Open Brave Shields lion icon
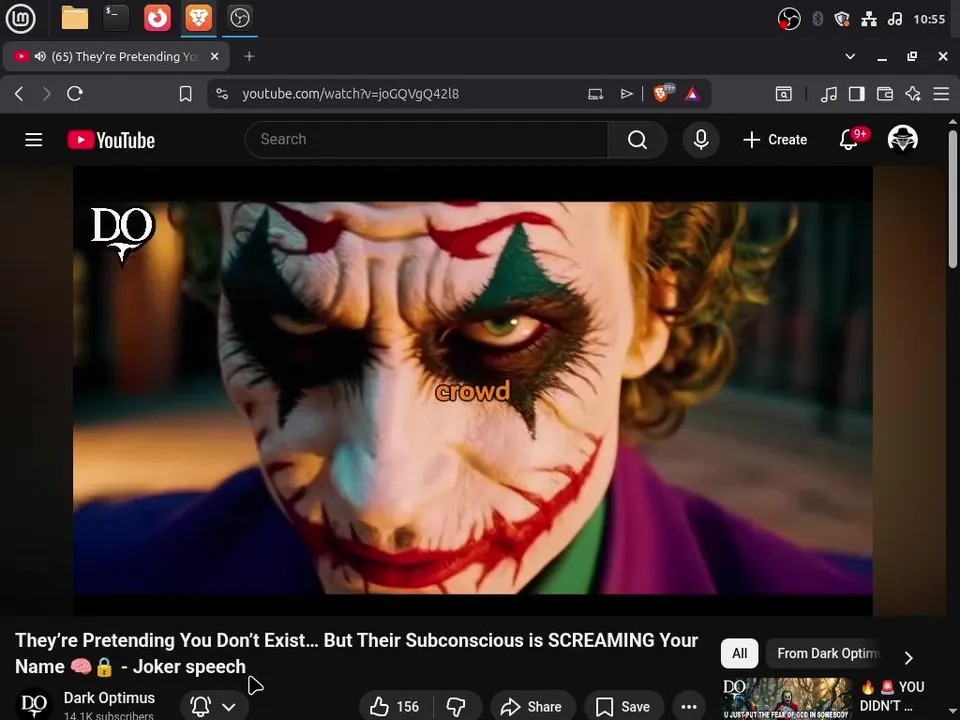960x720 pixels. 663,93
